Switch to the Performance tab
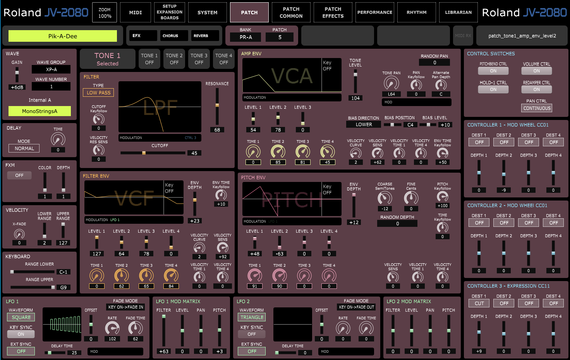 click(375, 12)
